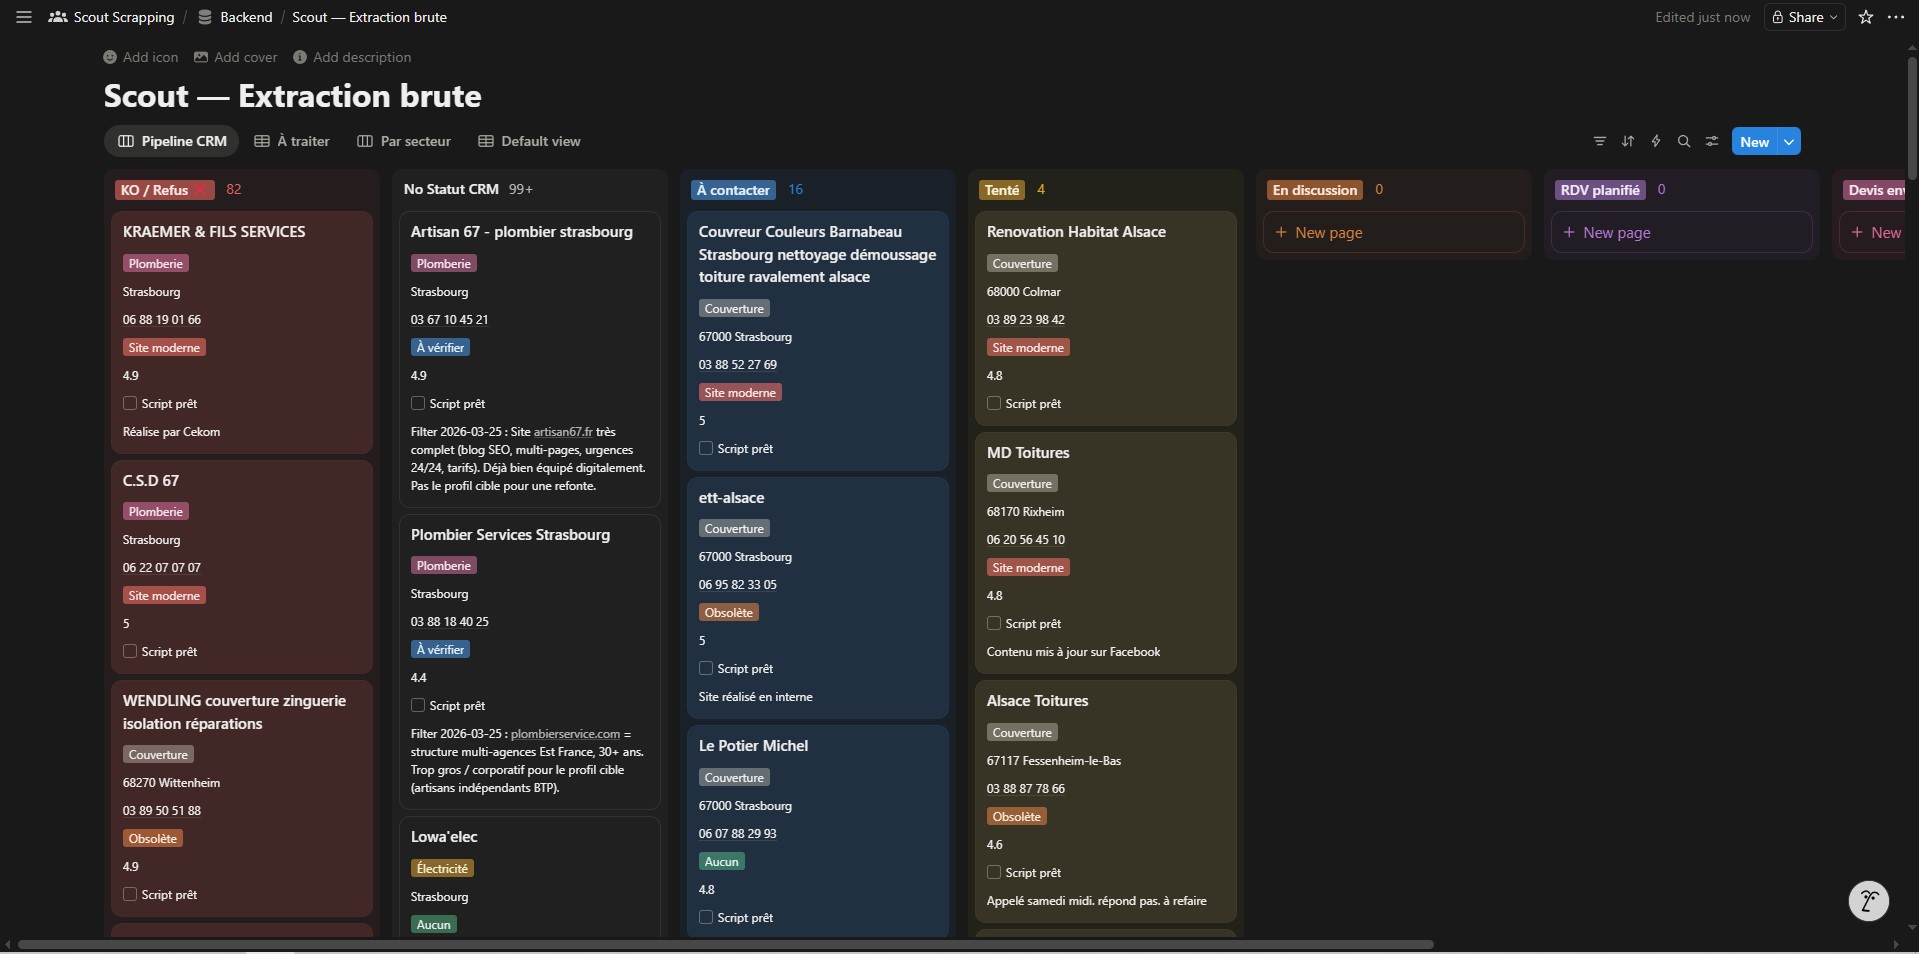Viewport: 1919px width, 954px height.
Task: Switch to the Par secteur view
Action: point(404,141)
